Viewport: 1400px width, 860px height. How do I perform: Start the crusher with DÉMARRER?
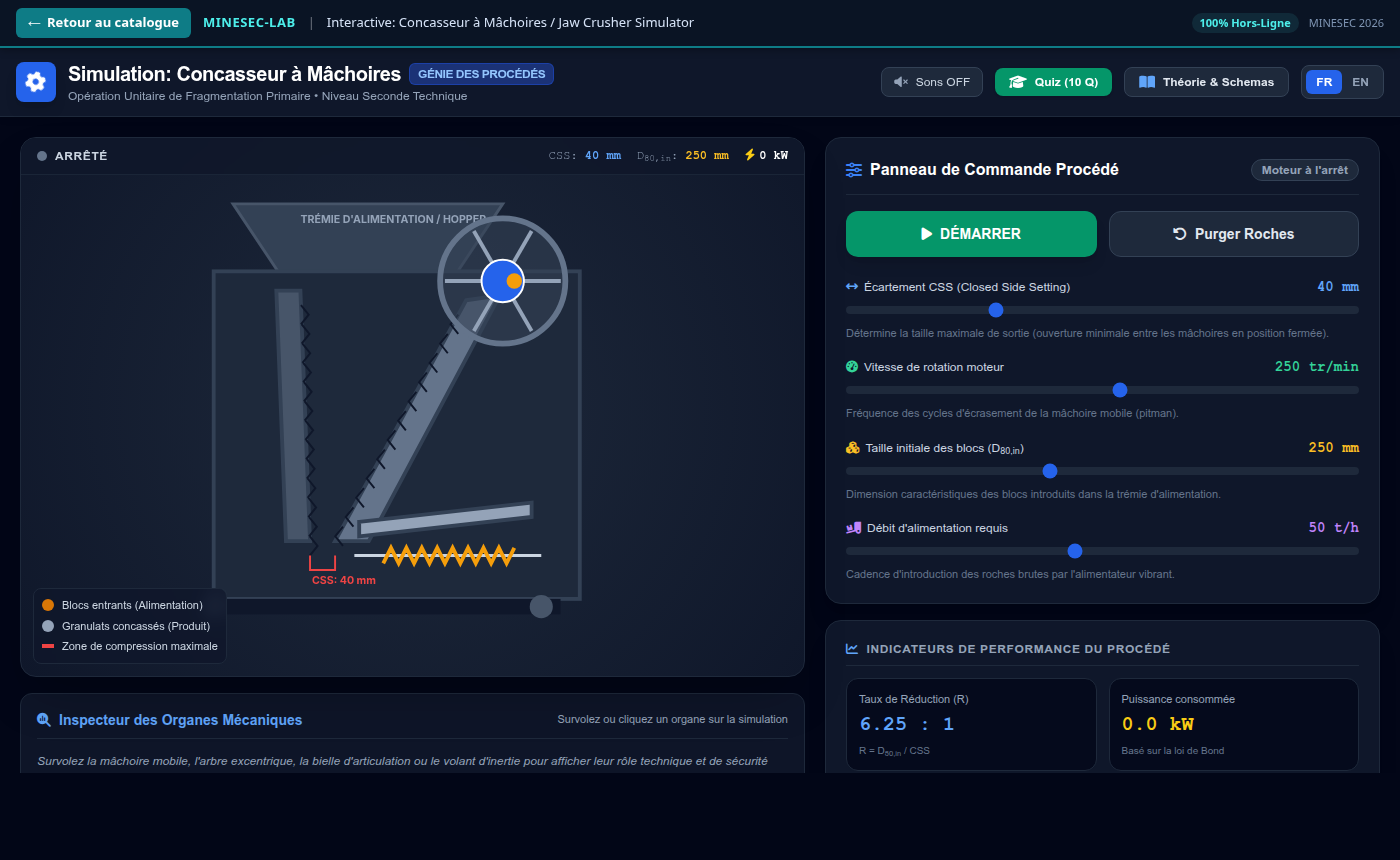tap(971, 234)
